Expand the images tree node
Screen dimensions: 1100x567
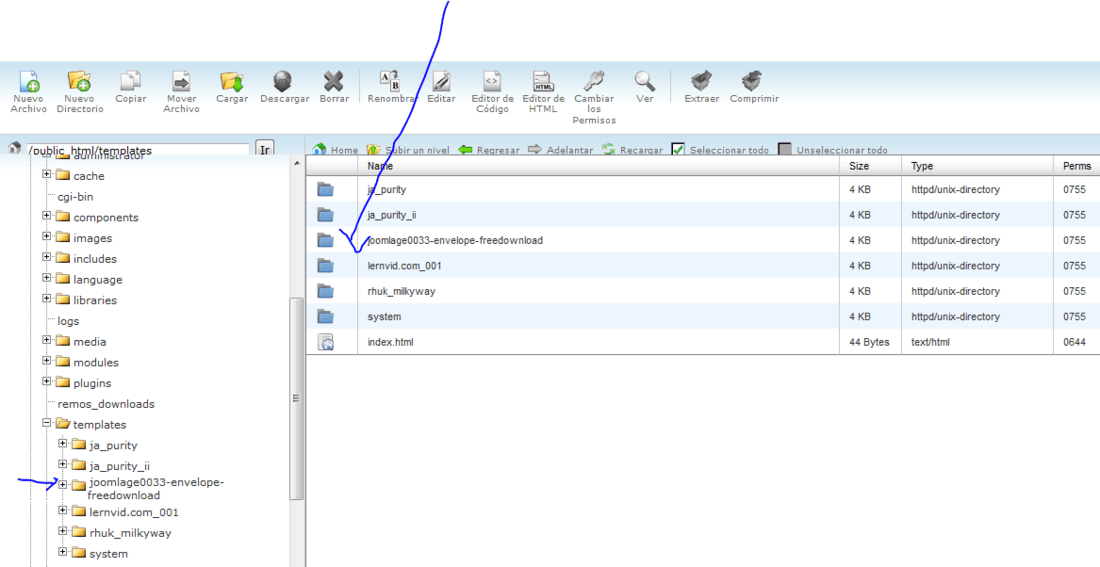46,236
